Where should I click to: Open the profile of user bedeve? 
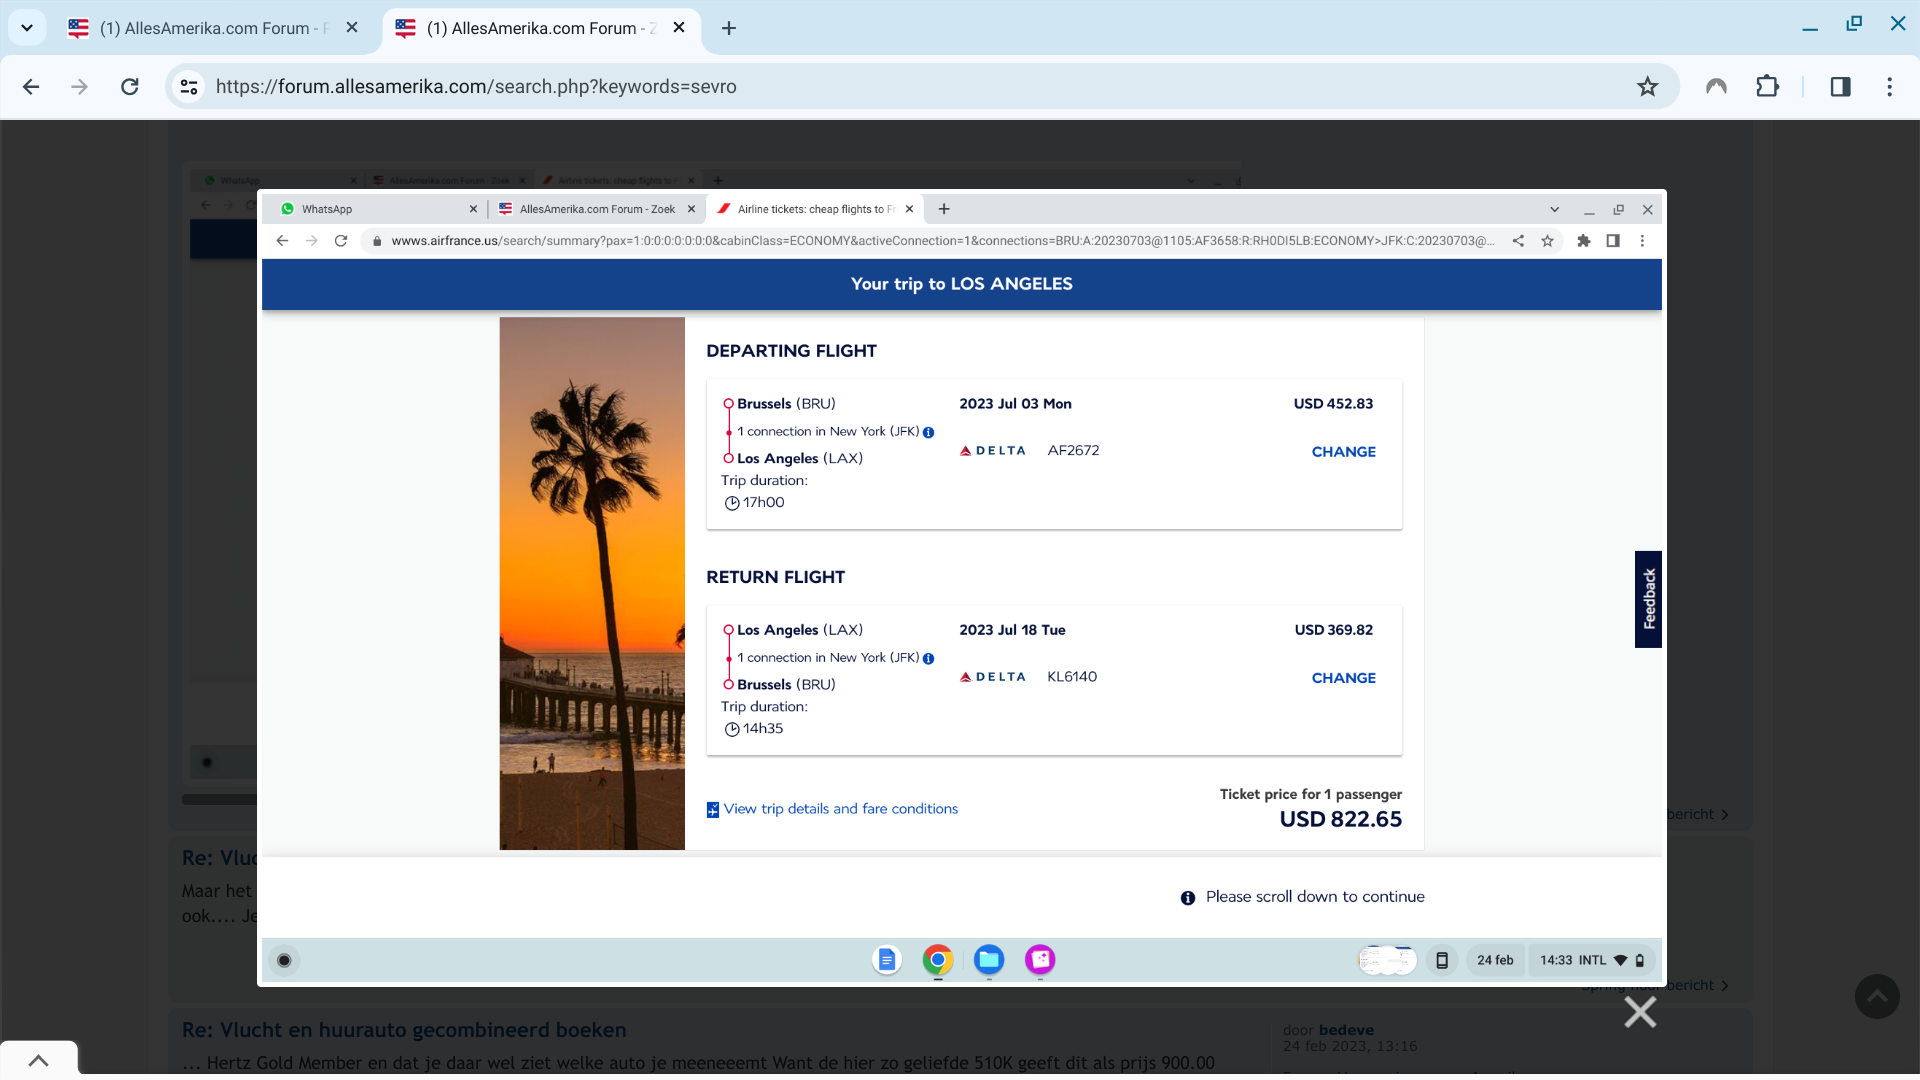(x=1346, y=1030)
